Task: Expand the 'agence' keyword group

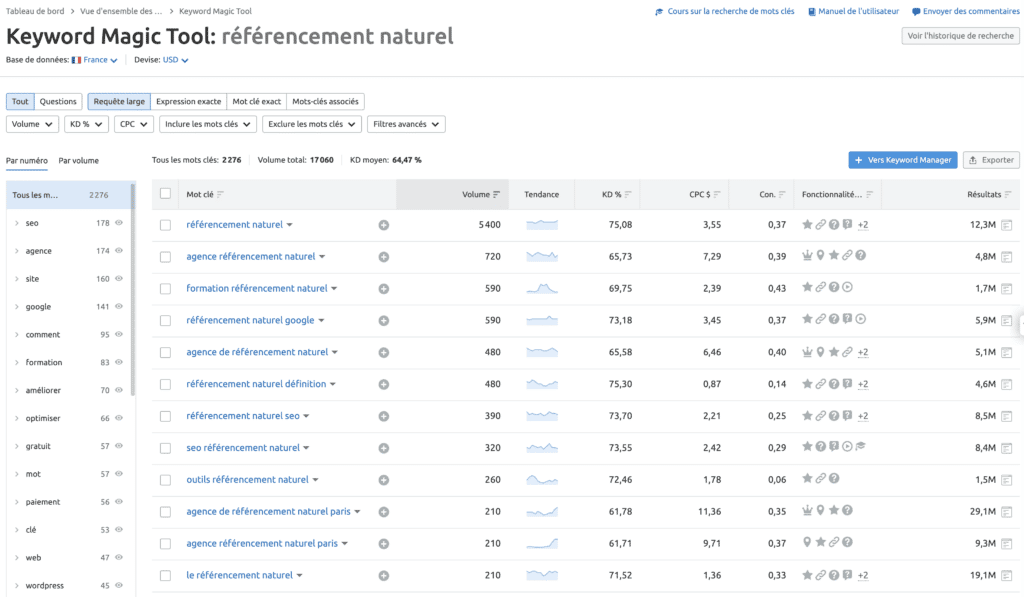Action: (16, 251)
